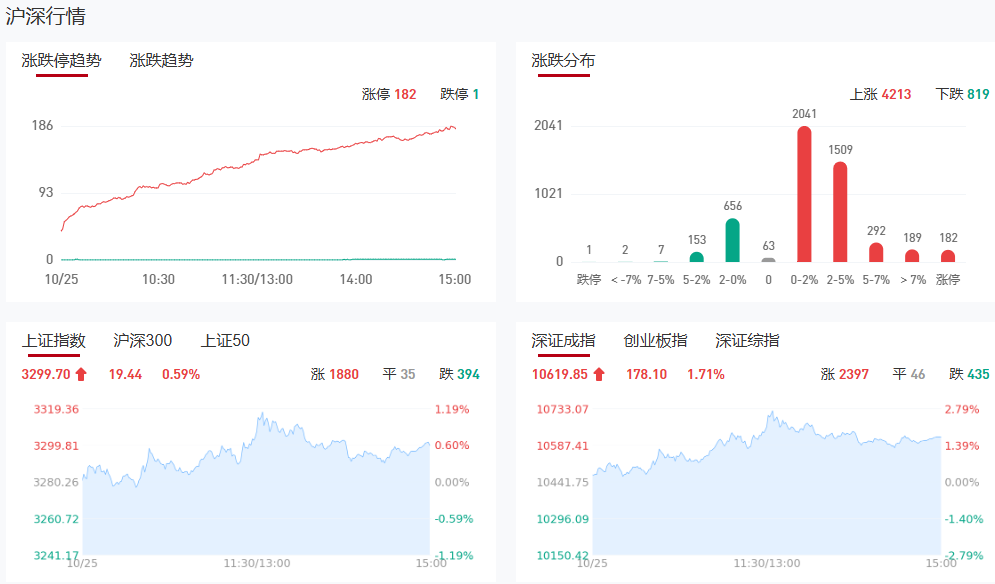Click the red 2-5% bar showing 1509
This screenshot has width=995, height=584.
[x=840, y=212]
